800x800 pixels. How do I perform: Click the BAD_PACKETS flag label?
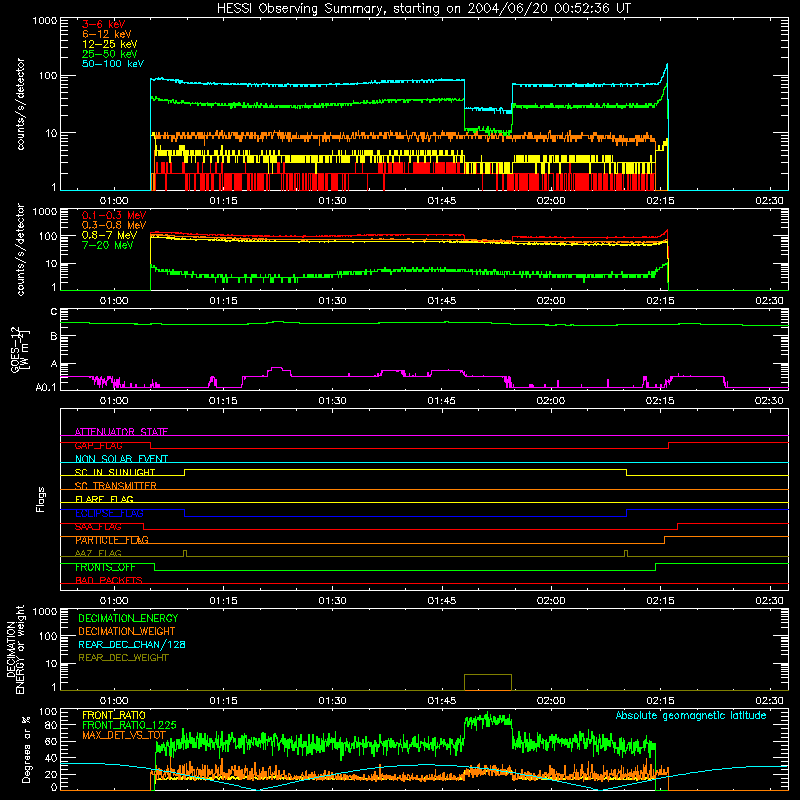(109, 580)
